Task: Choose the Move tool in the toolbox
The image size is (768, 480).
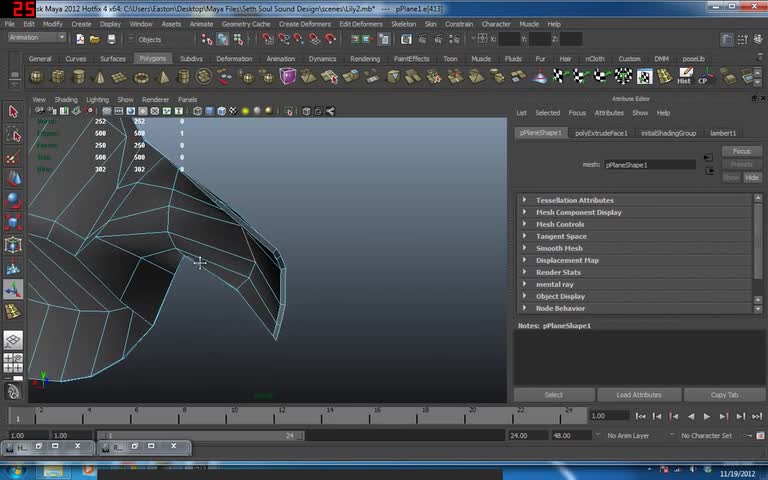Action: [13, 178]
